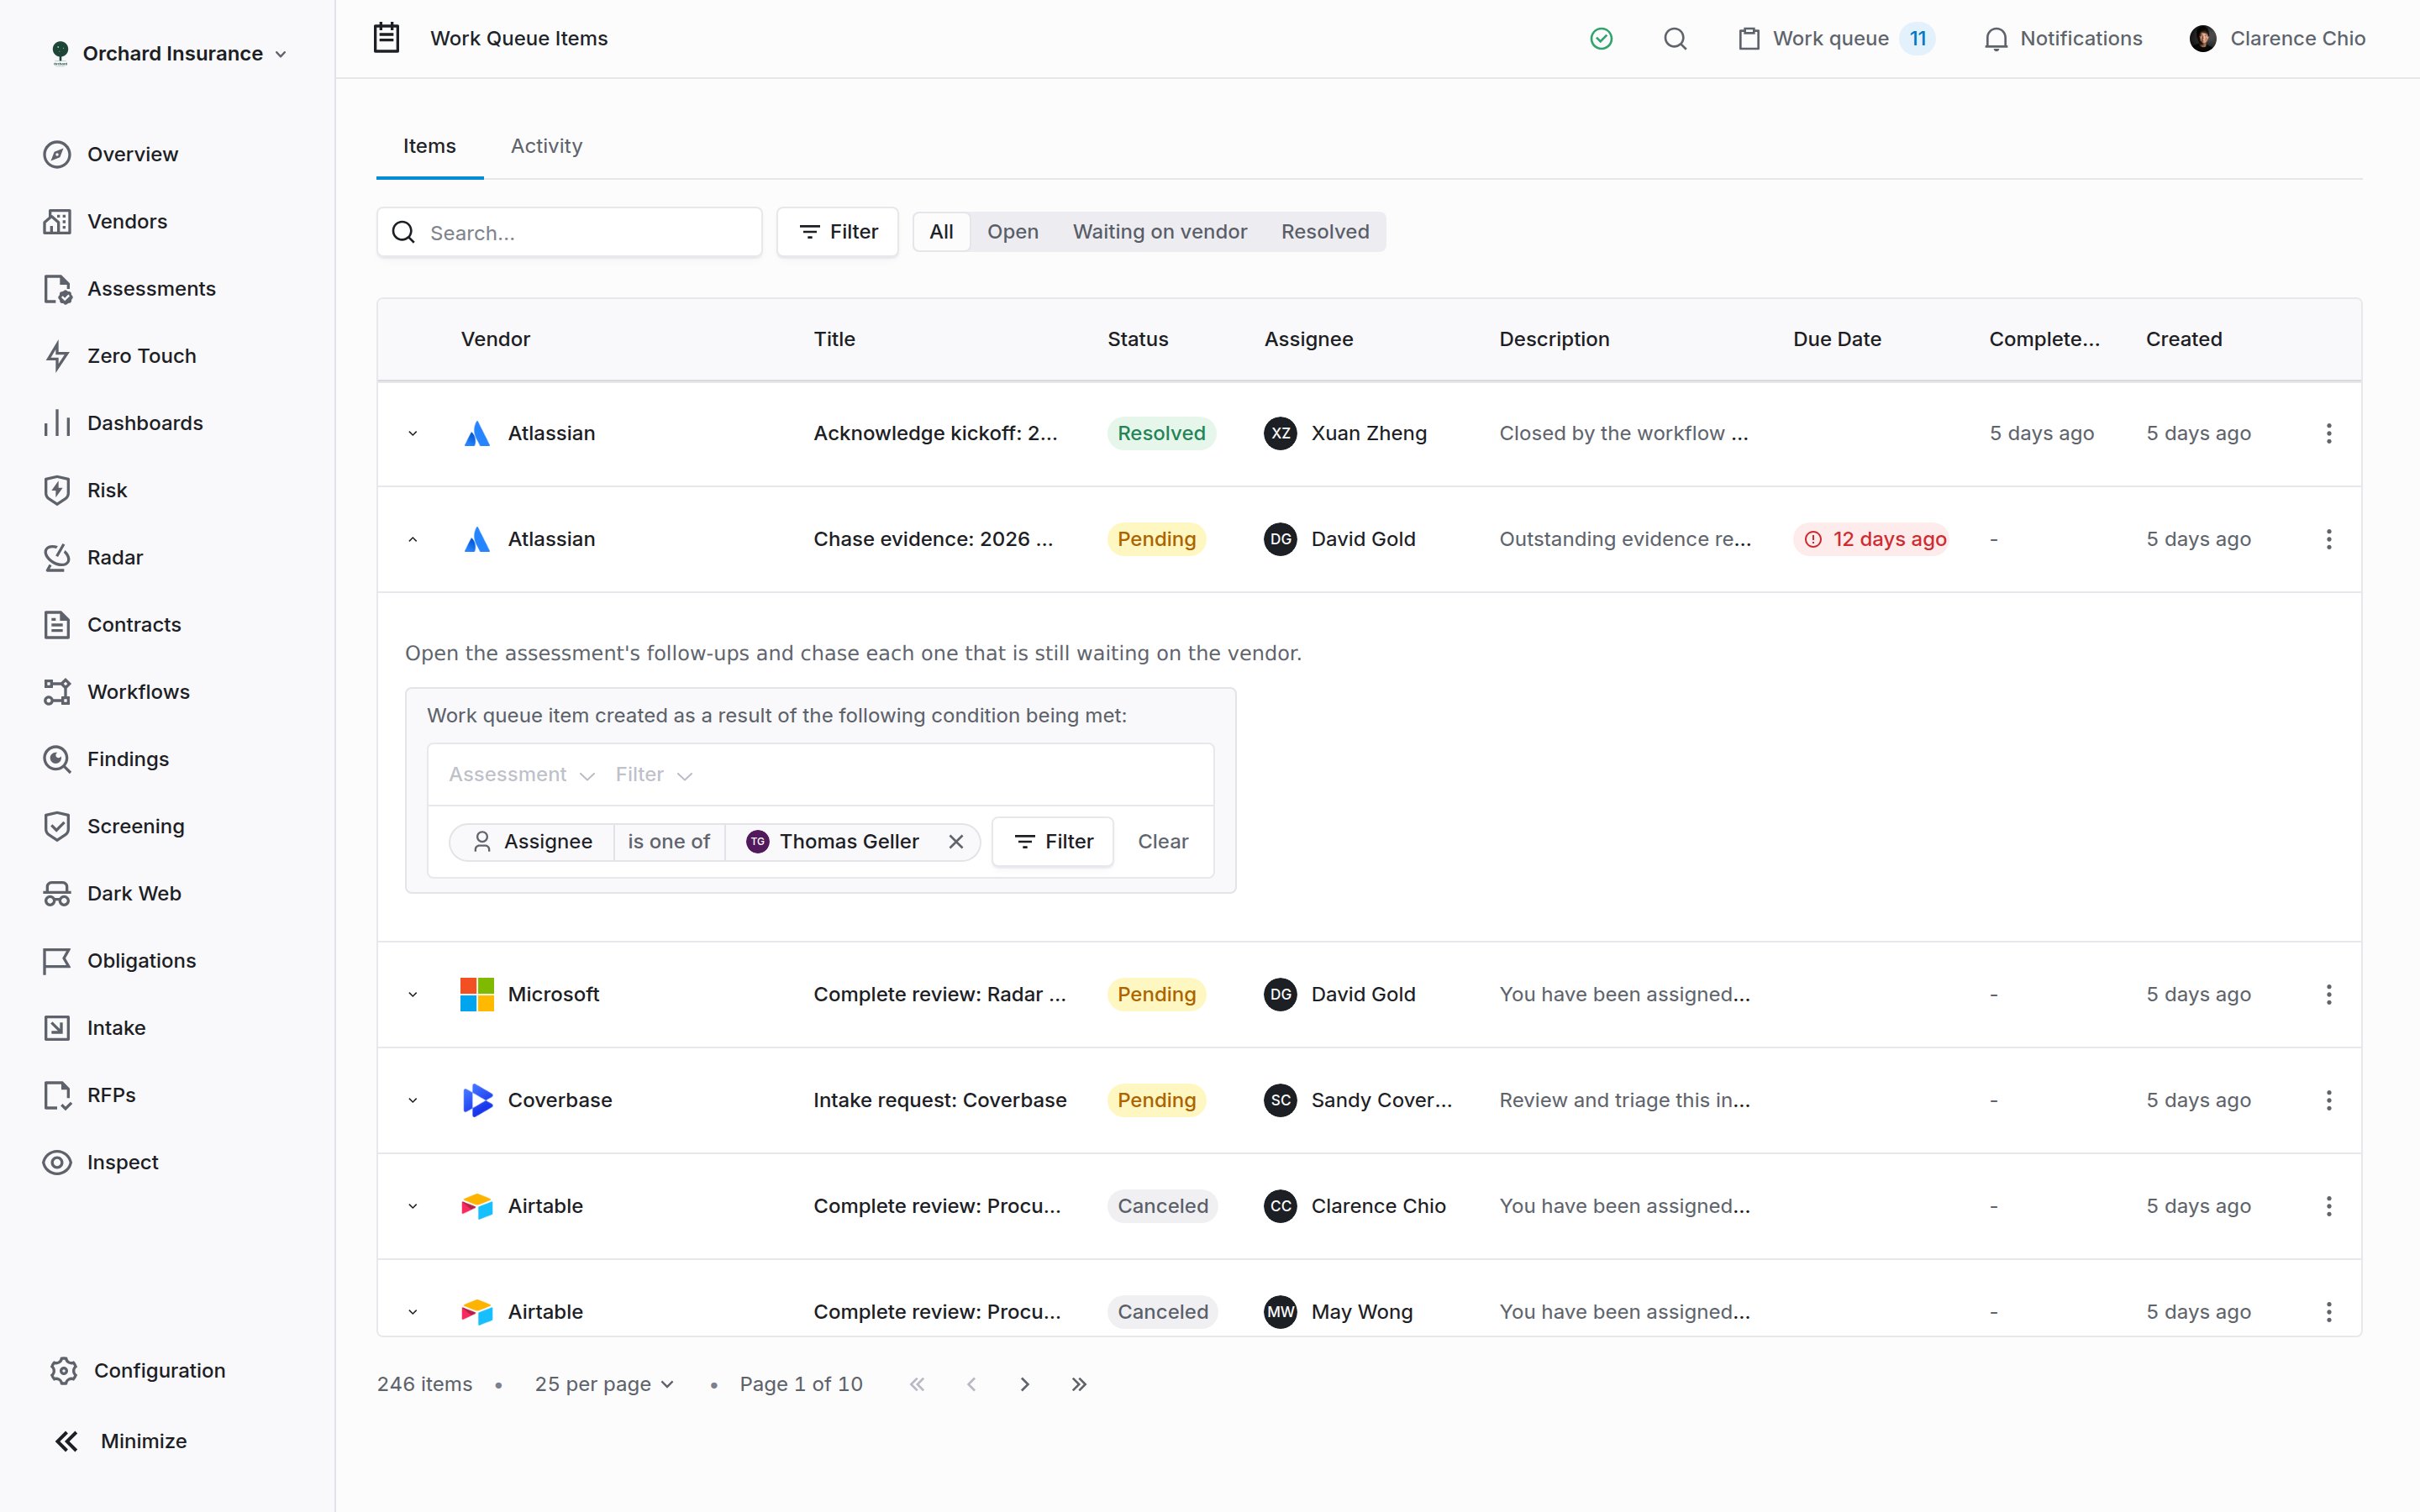This screenshot has width=2420, height=1512.
Task: Go to the next page
Action: (x=1025, y=1384)
